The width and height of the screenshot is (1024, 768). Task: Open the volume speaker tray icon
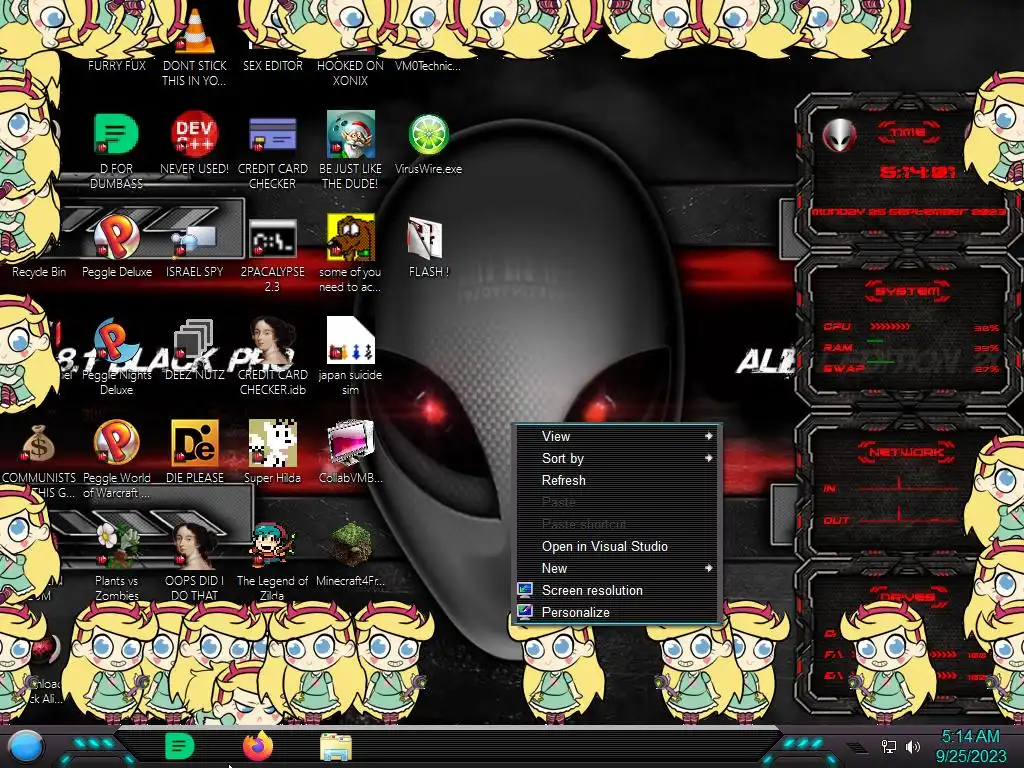(913, 746)
